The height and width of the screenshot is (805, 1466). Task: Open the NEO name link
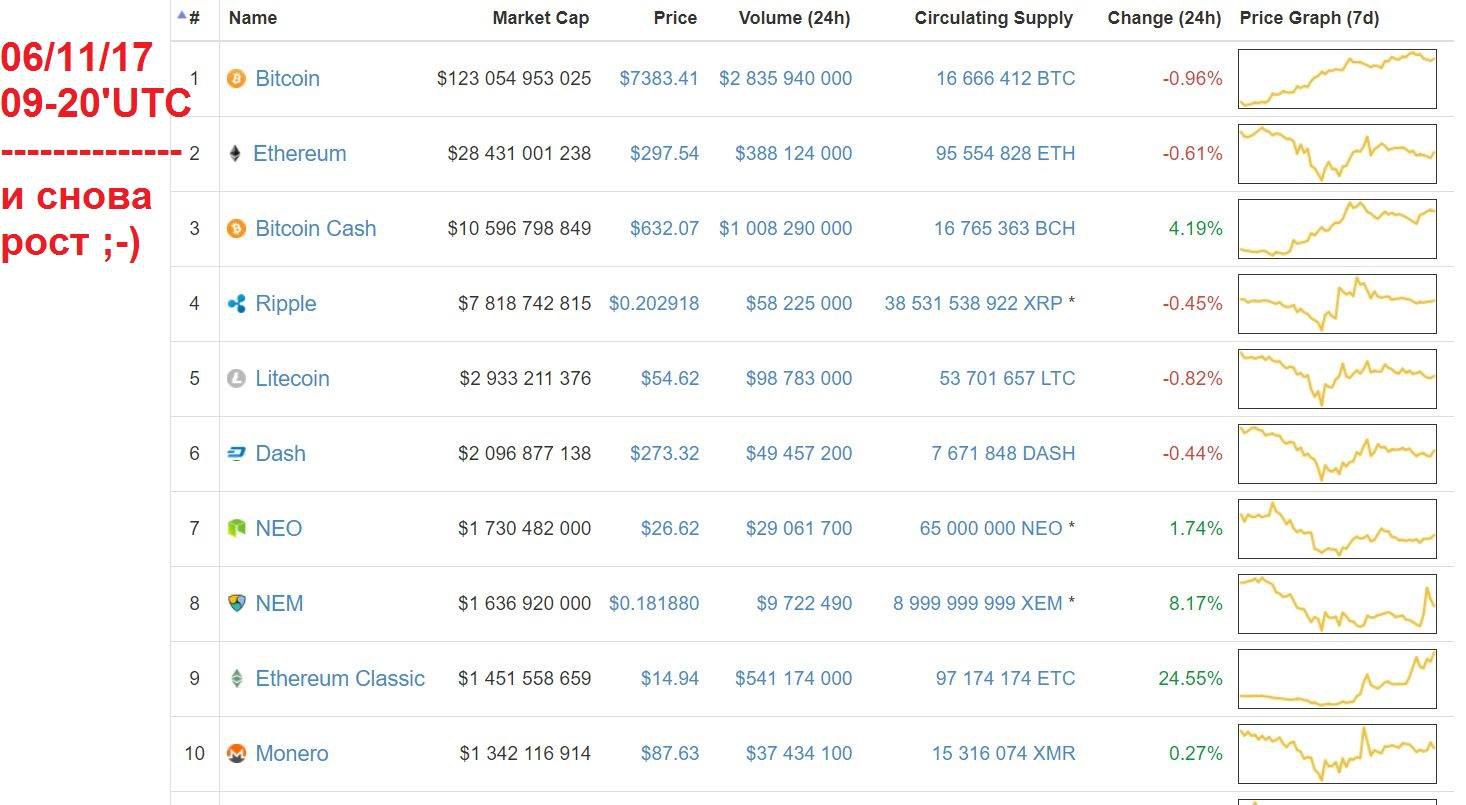[x=279, y=528]
